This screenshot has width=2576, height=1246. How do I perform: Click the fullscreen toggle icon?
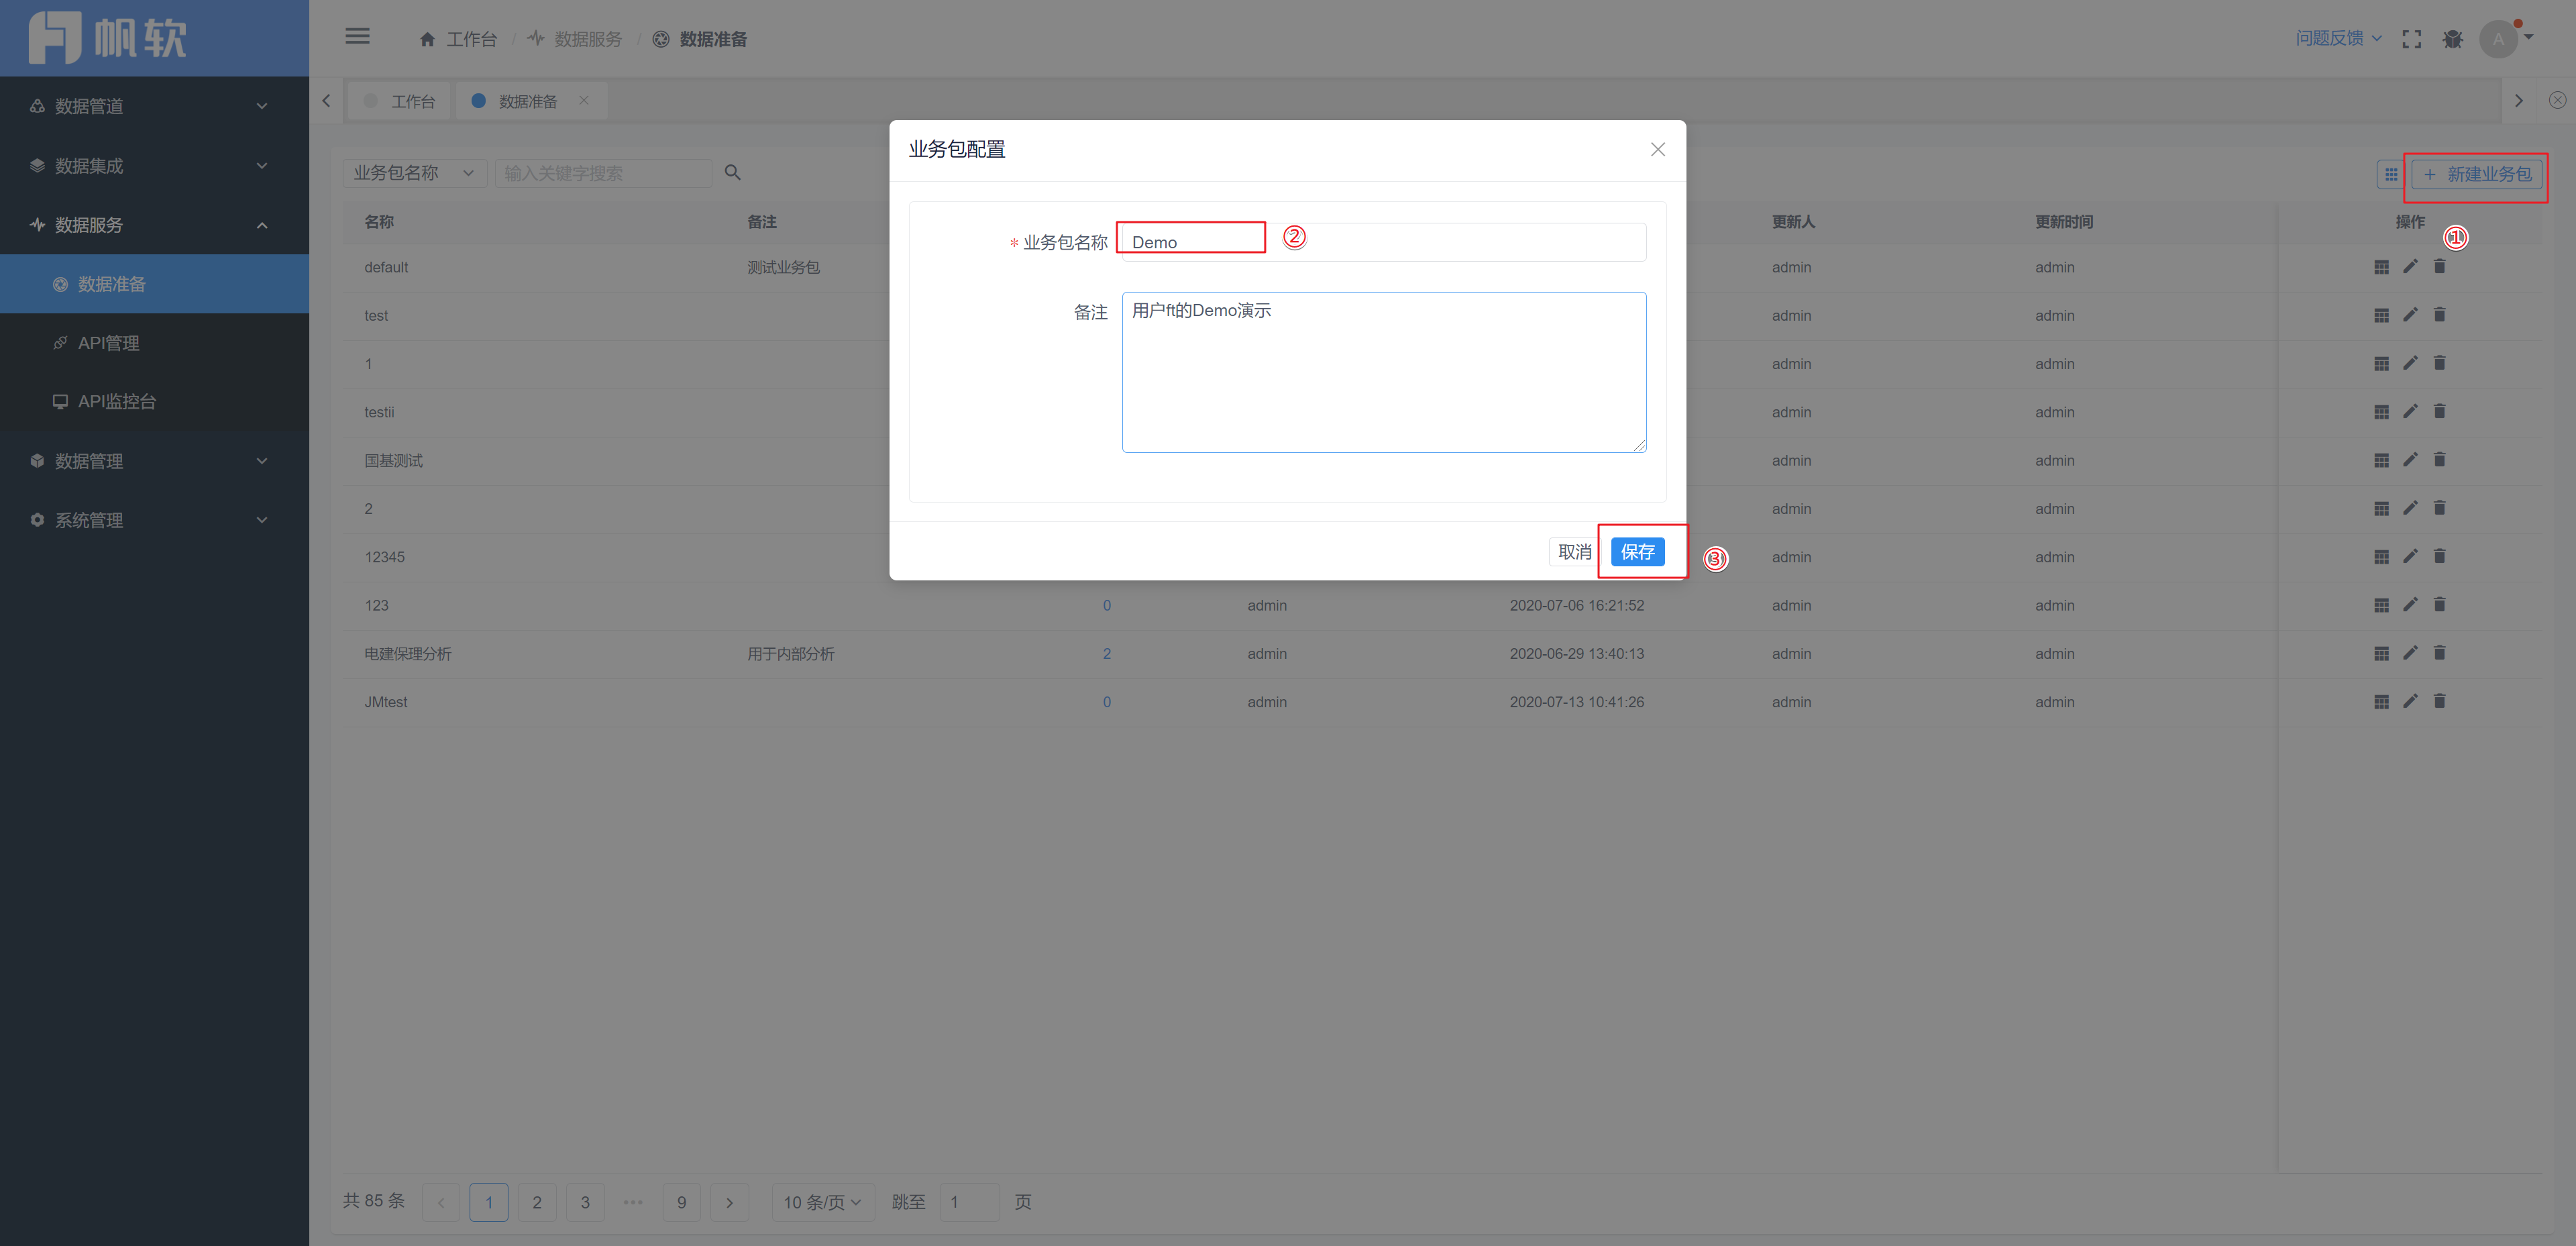pyautogui.click(x=2411, y=39)
